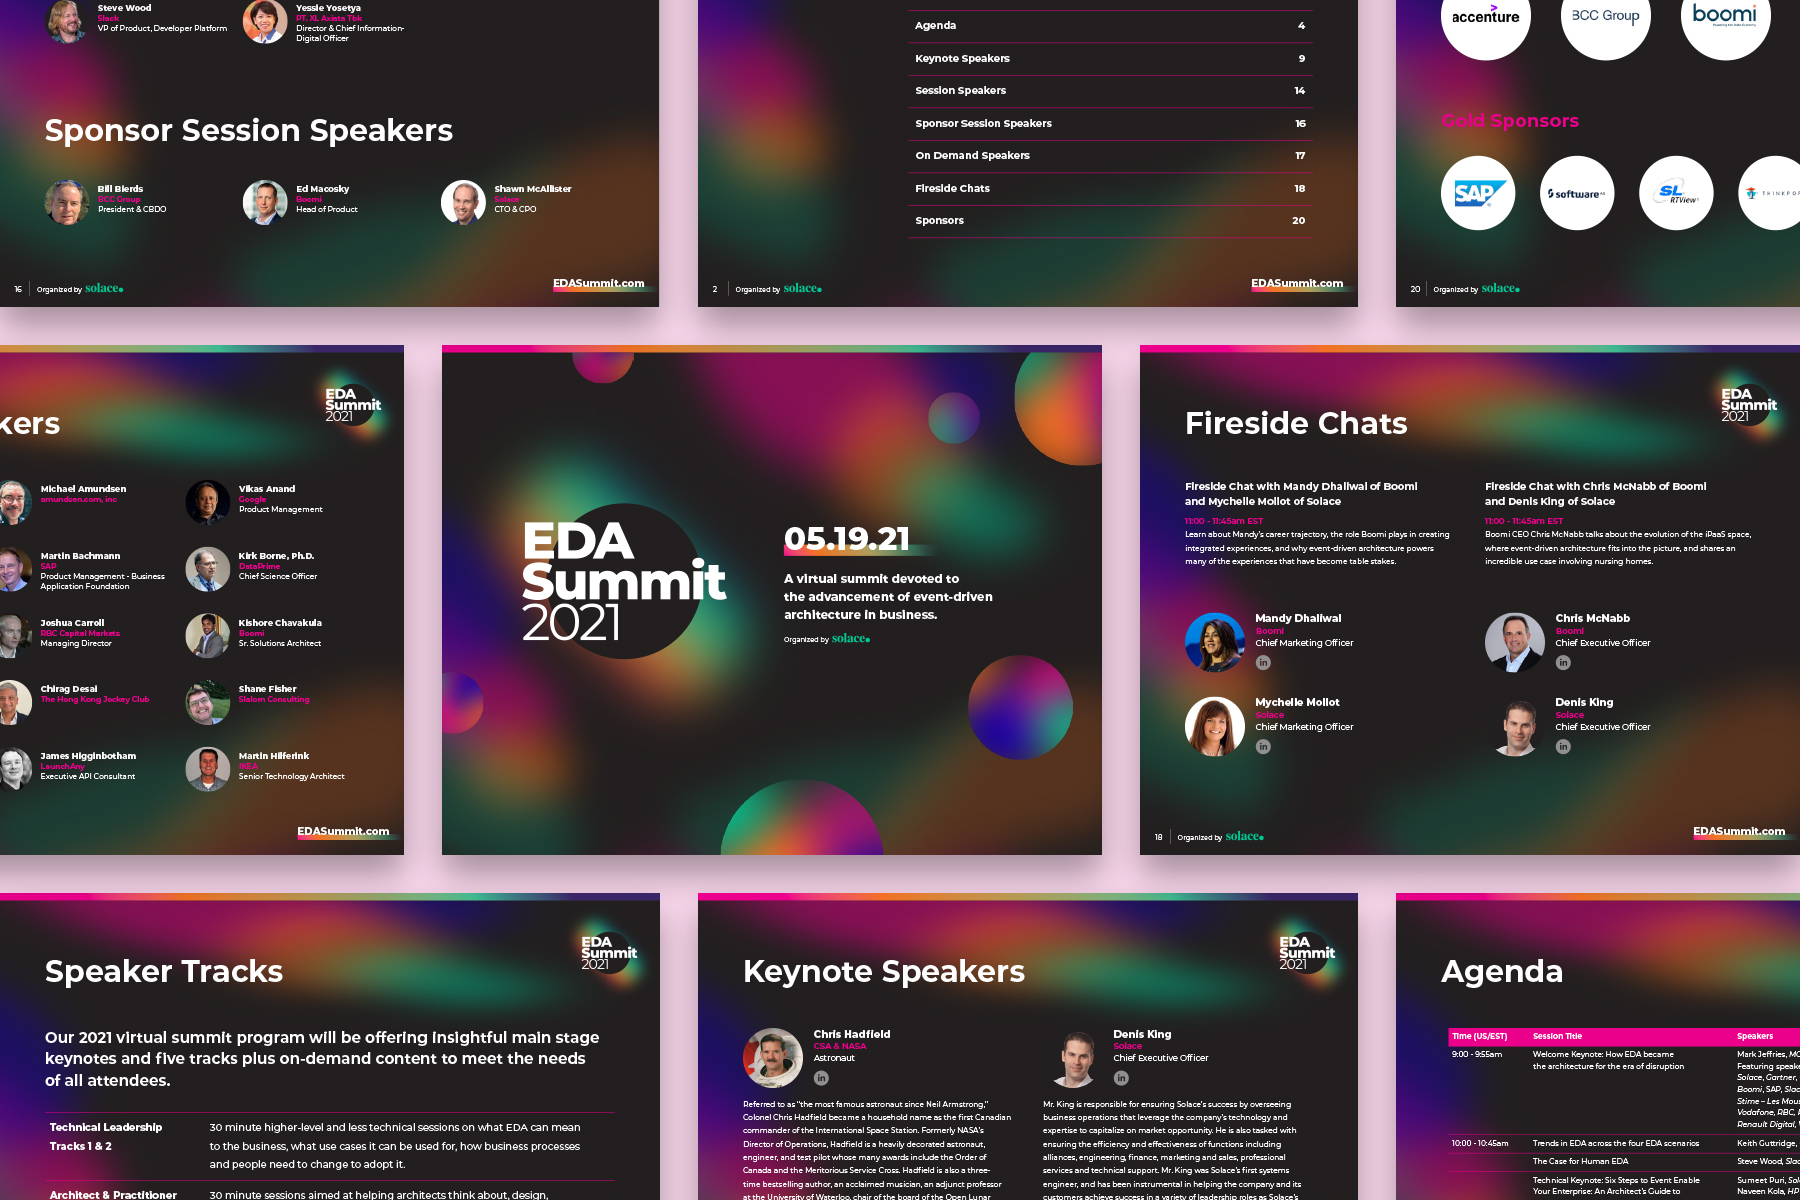Click 'CSA & NASA' under Chris Hadfield

(840, 1046)
